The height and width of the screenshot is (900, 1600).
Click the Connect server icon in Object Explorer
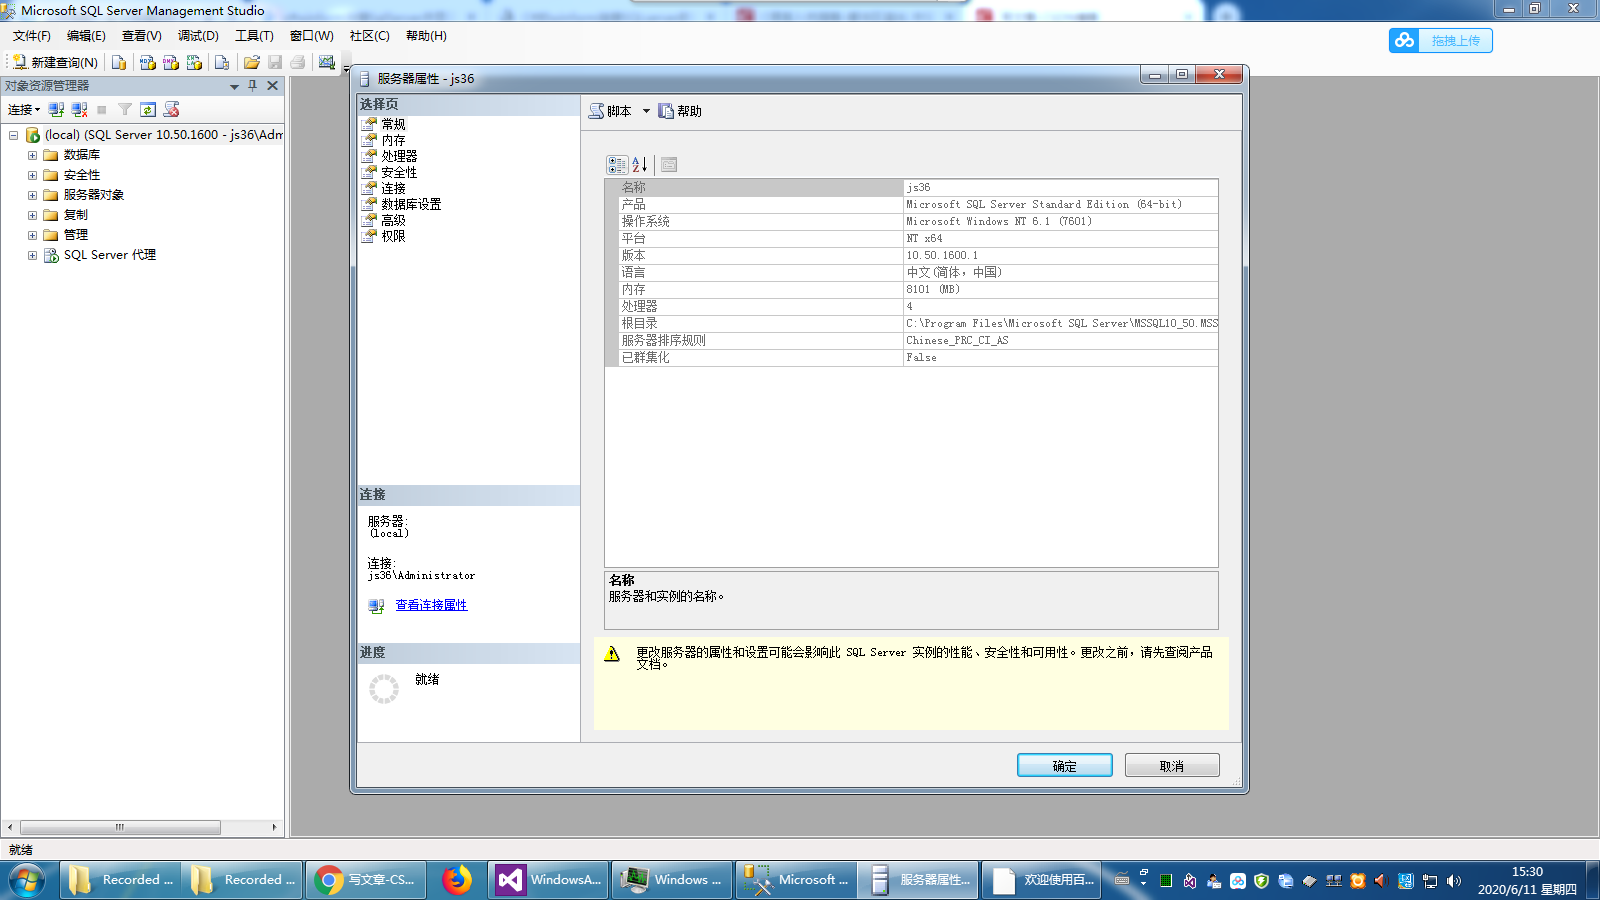point(55,110)
